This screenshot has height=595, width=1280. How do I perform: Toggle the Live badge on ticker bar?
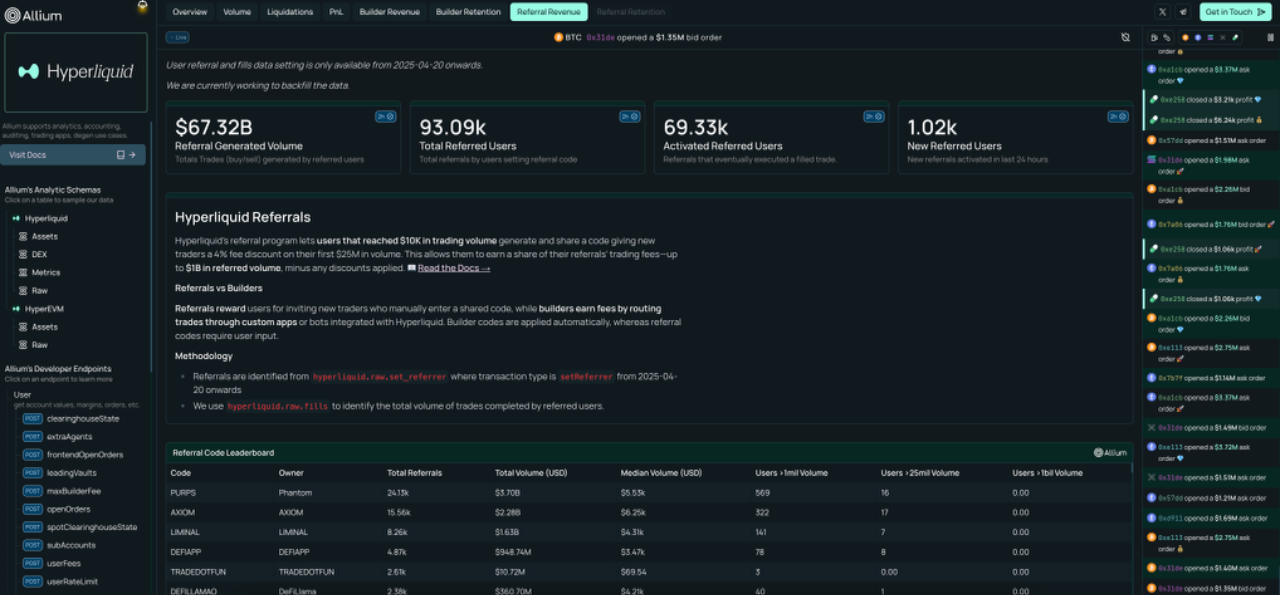click(x=177, y=37)
